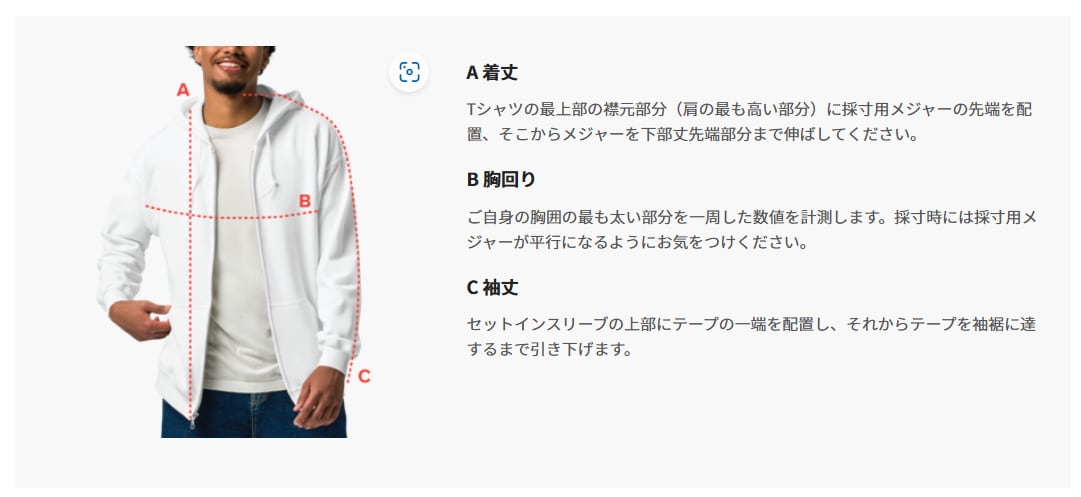Image resolution: width=1081 pixels, height=497 pixels.
Task: Click the model's face in photo
Action: click(x=232, y=69)
